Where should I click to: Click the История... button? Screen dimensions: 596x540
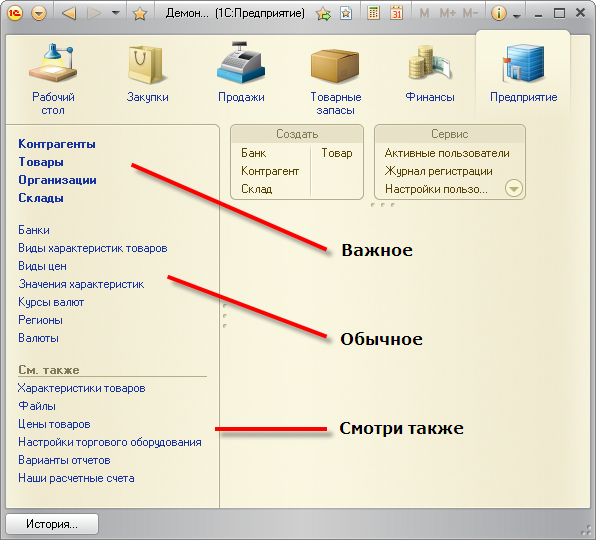52,524
